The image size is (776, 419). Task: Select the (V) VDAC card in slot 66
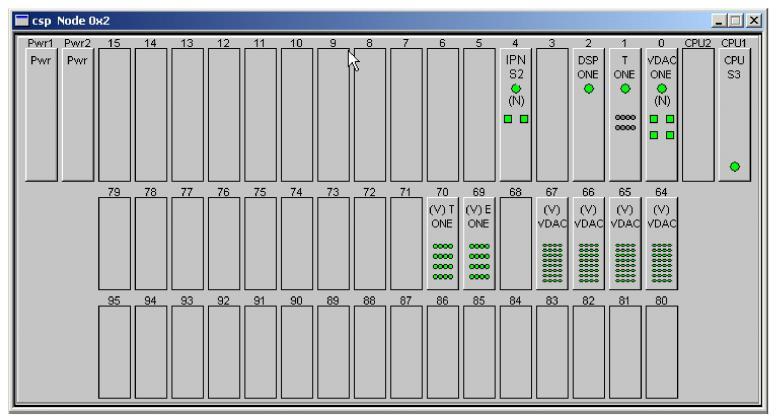[x=589, y=243]
